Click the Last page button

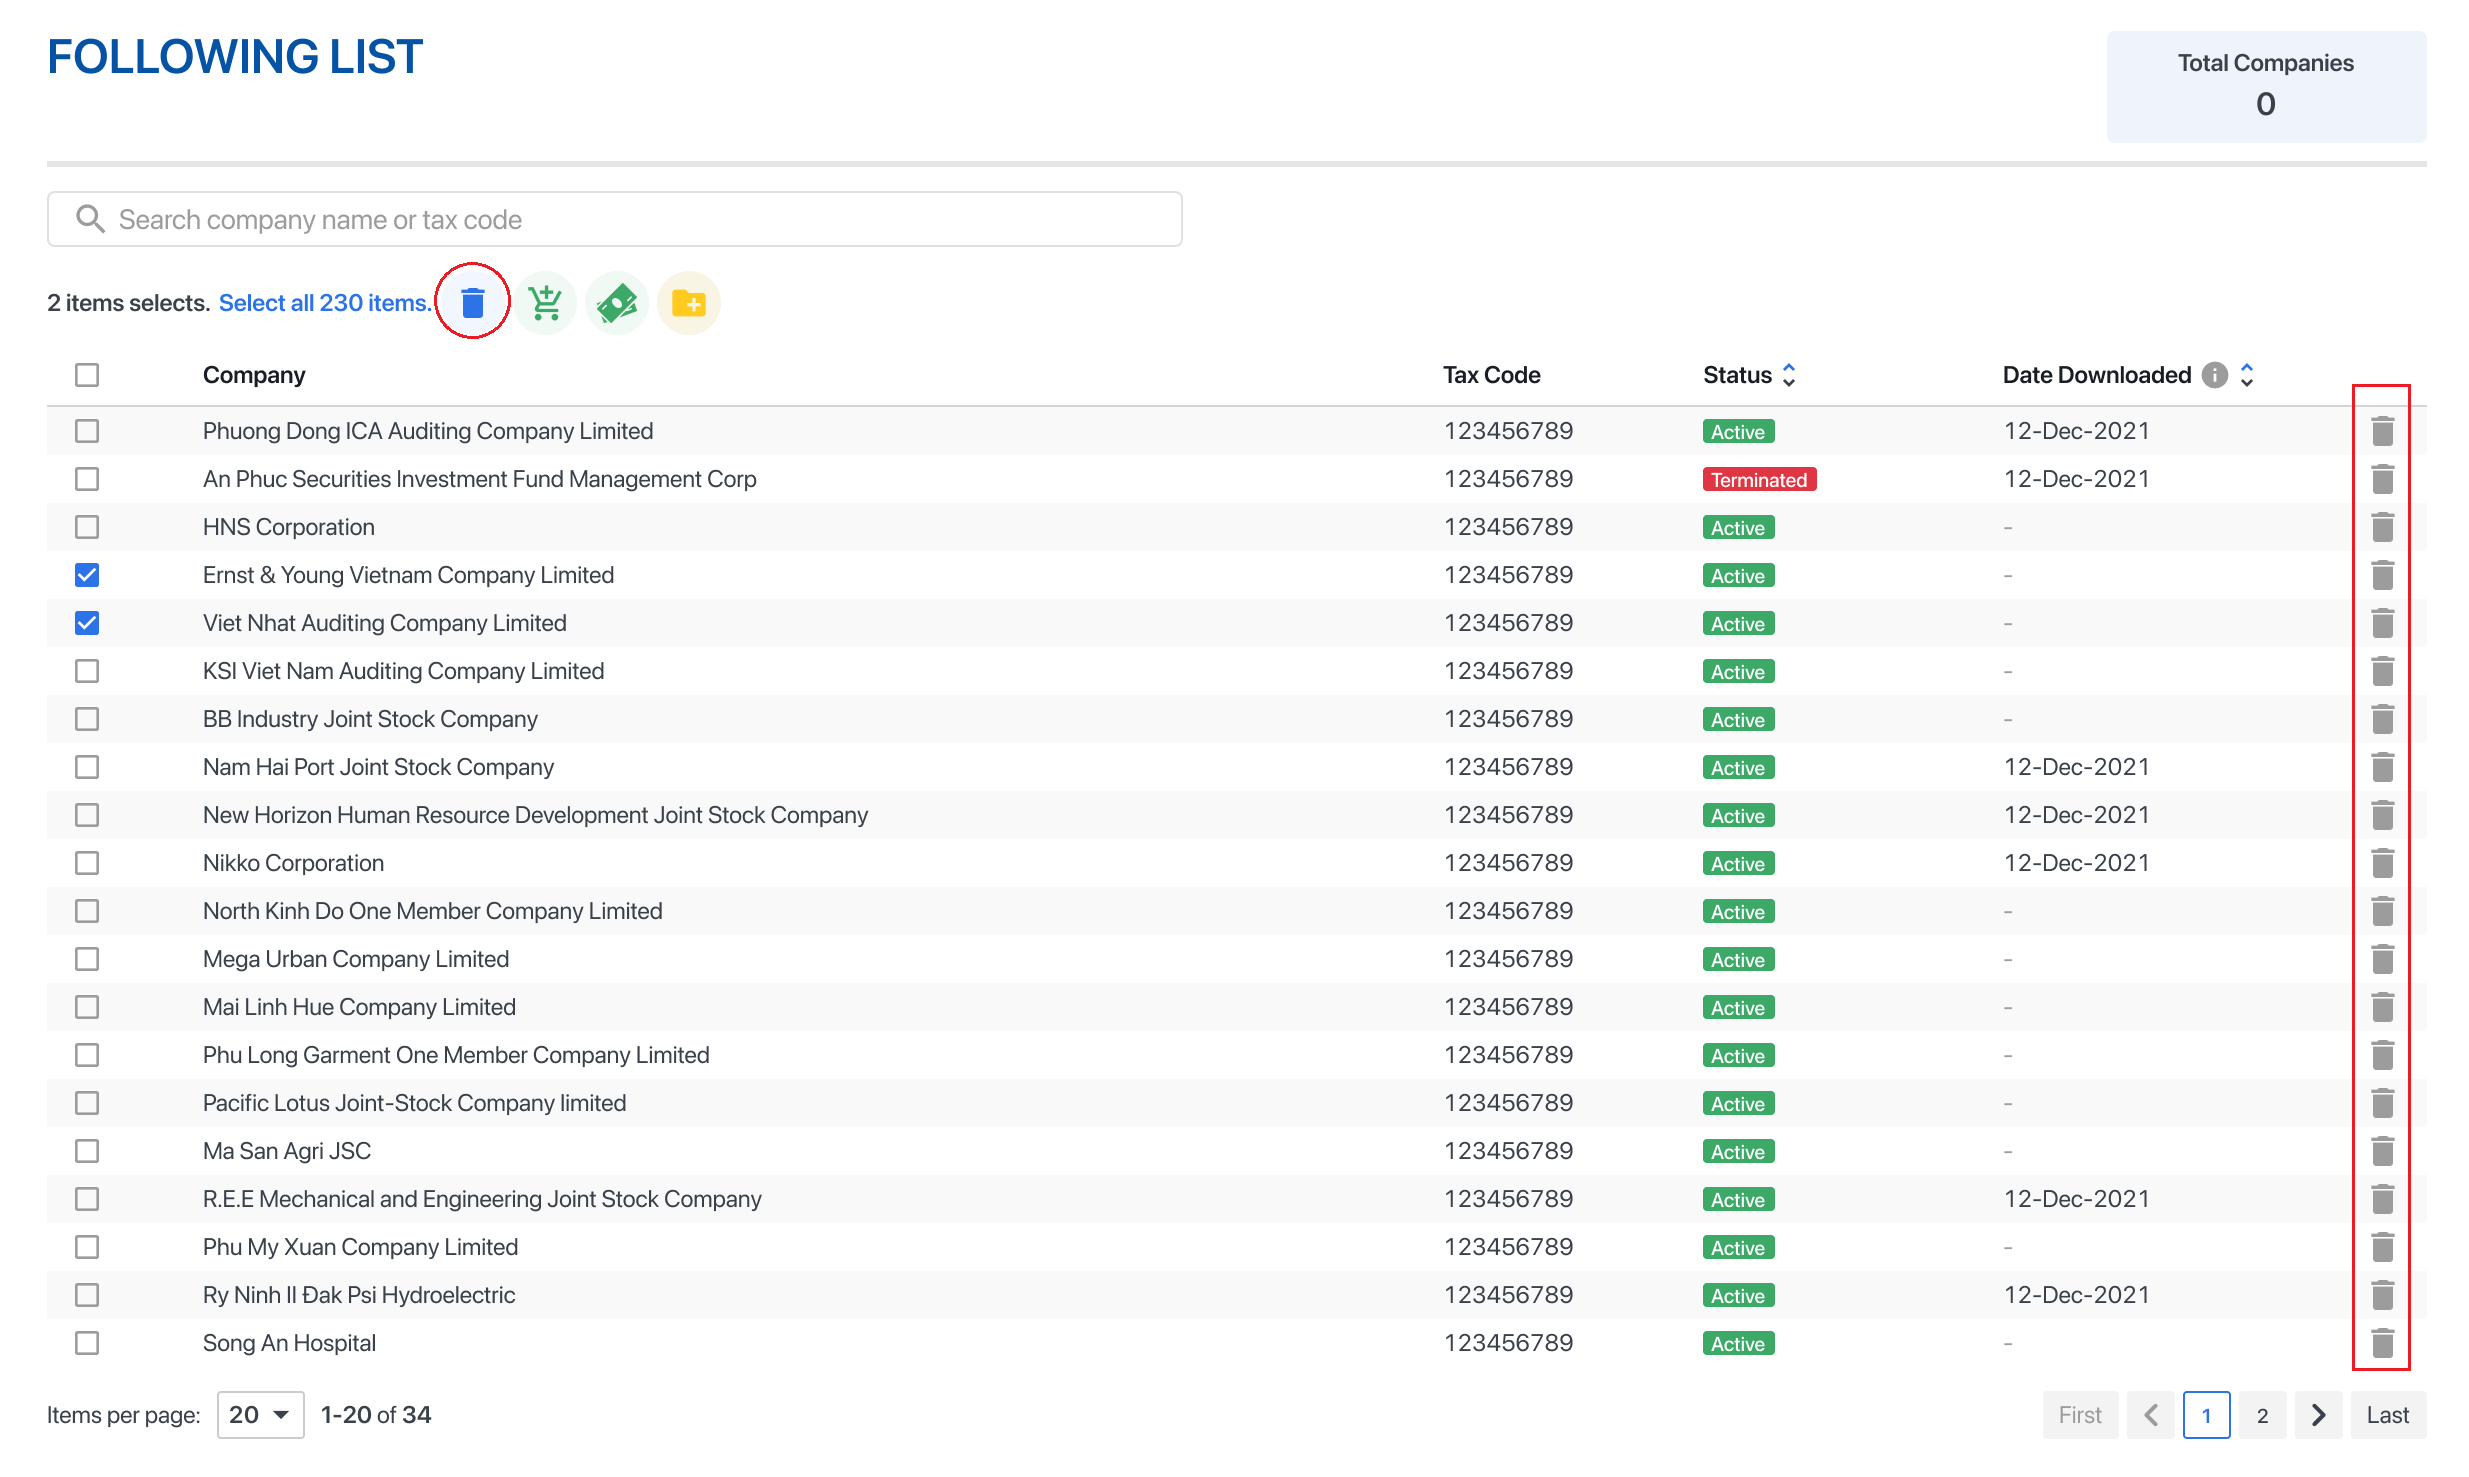2387,1414
